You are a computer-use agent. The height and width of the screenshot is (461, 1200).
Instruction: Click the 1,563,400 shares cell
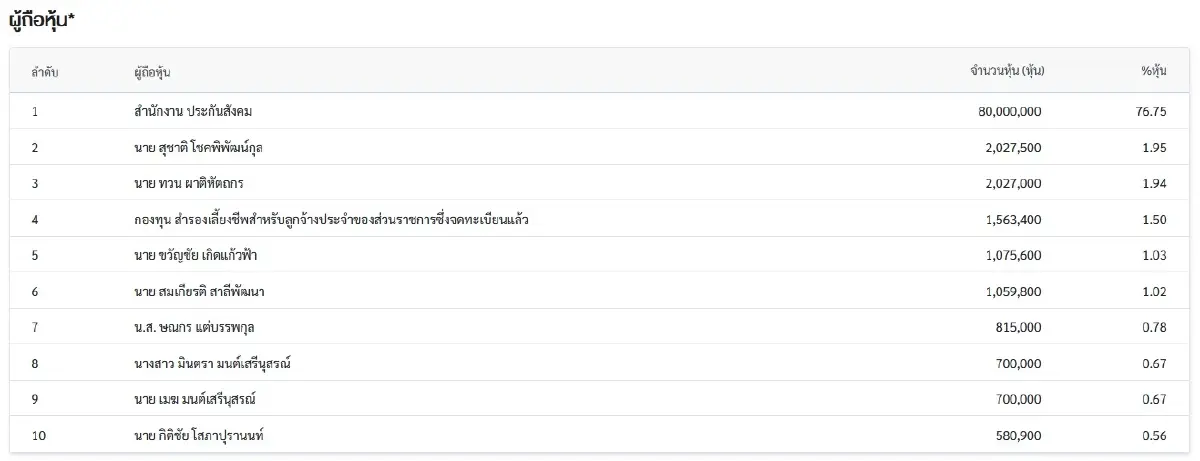[x=1013, y=220]
